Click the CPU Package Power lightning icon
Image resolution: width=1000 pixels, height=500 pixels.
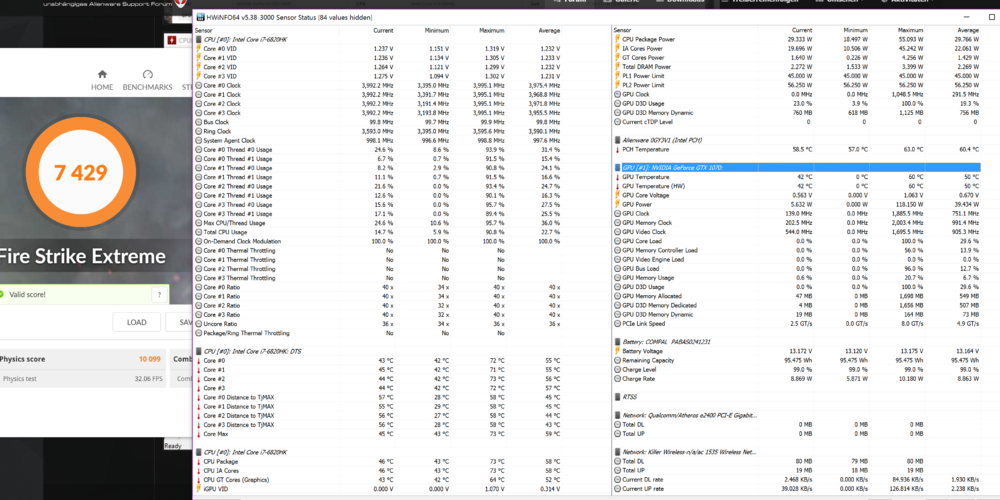616,39
